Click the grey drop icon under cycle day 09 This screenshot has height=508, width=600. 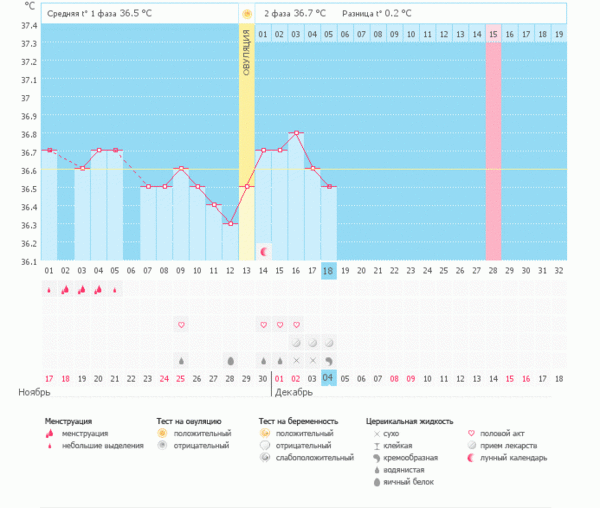click(181, 360)
